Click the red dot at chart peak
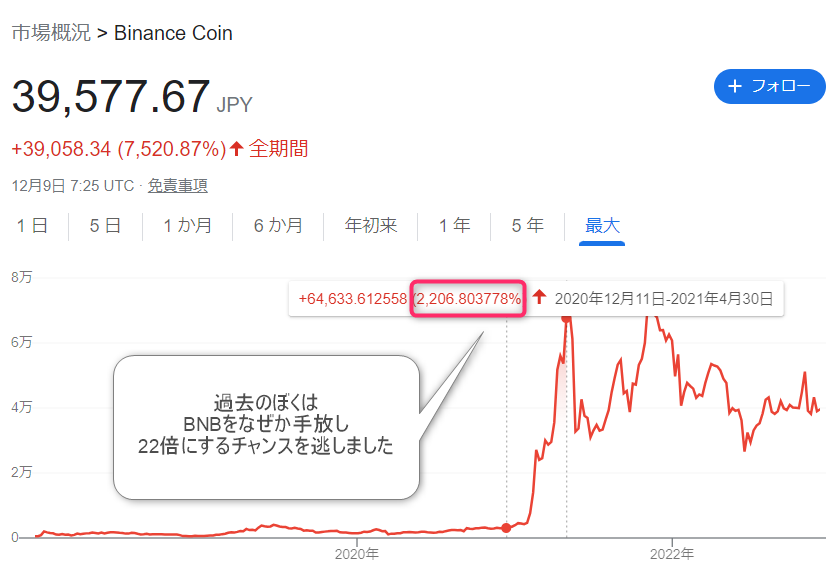Image resolution: width=836 pixels, height=575 pixels. (x=566, y=318)
